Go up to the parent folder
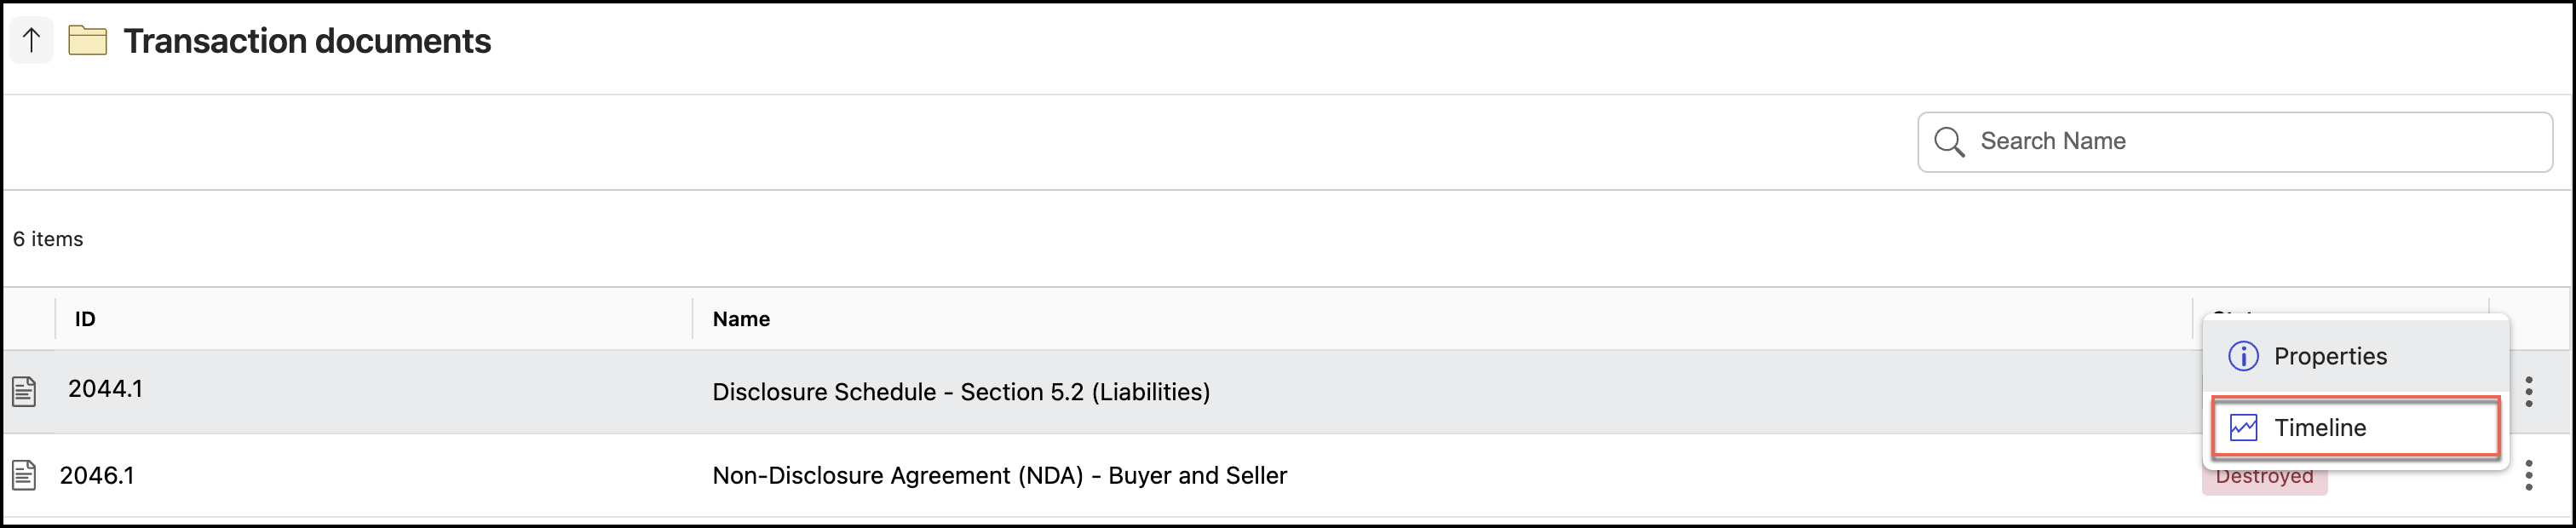Image resolution: width=2576 pixels, height=528 pixels. coord(31,41)
